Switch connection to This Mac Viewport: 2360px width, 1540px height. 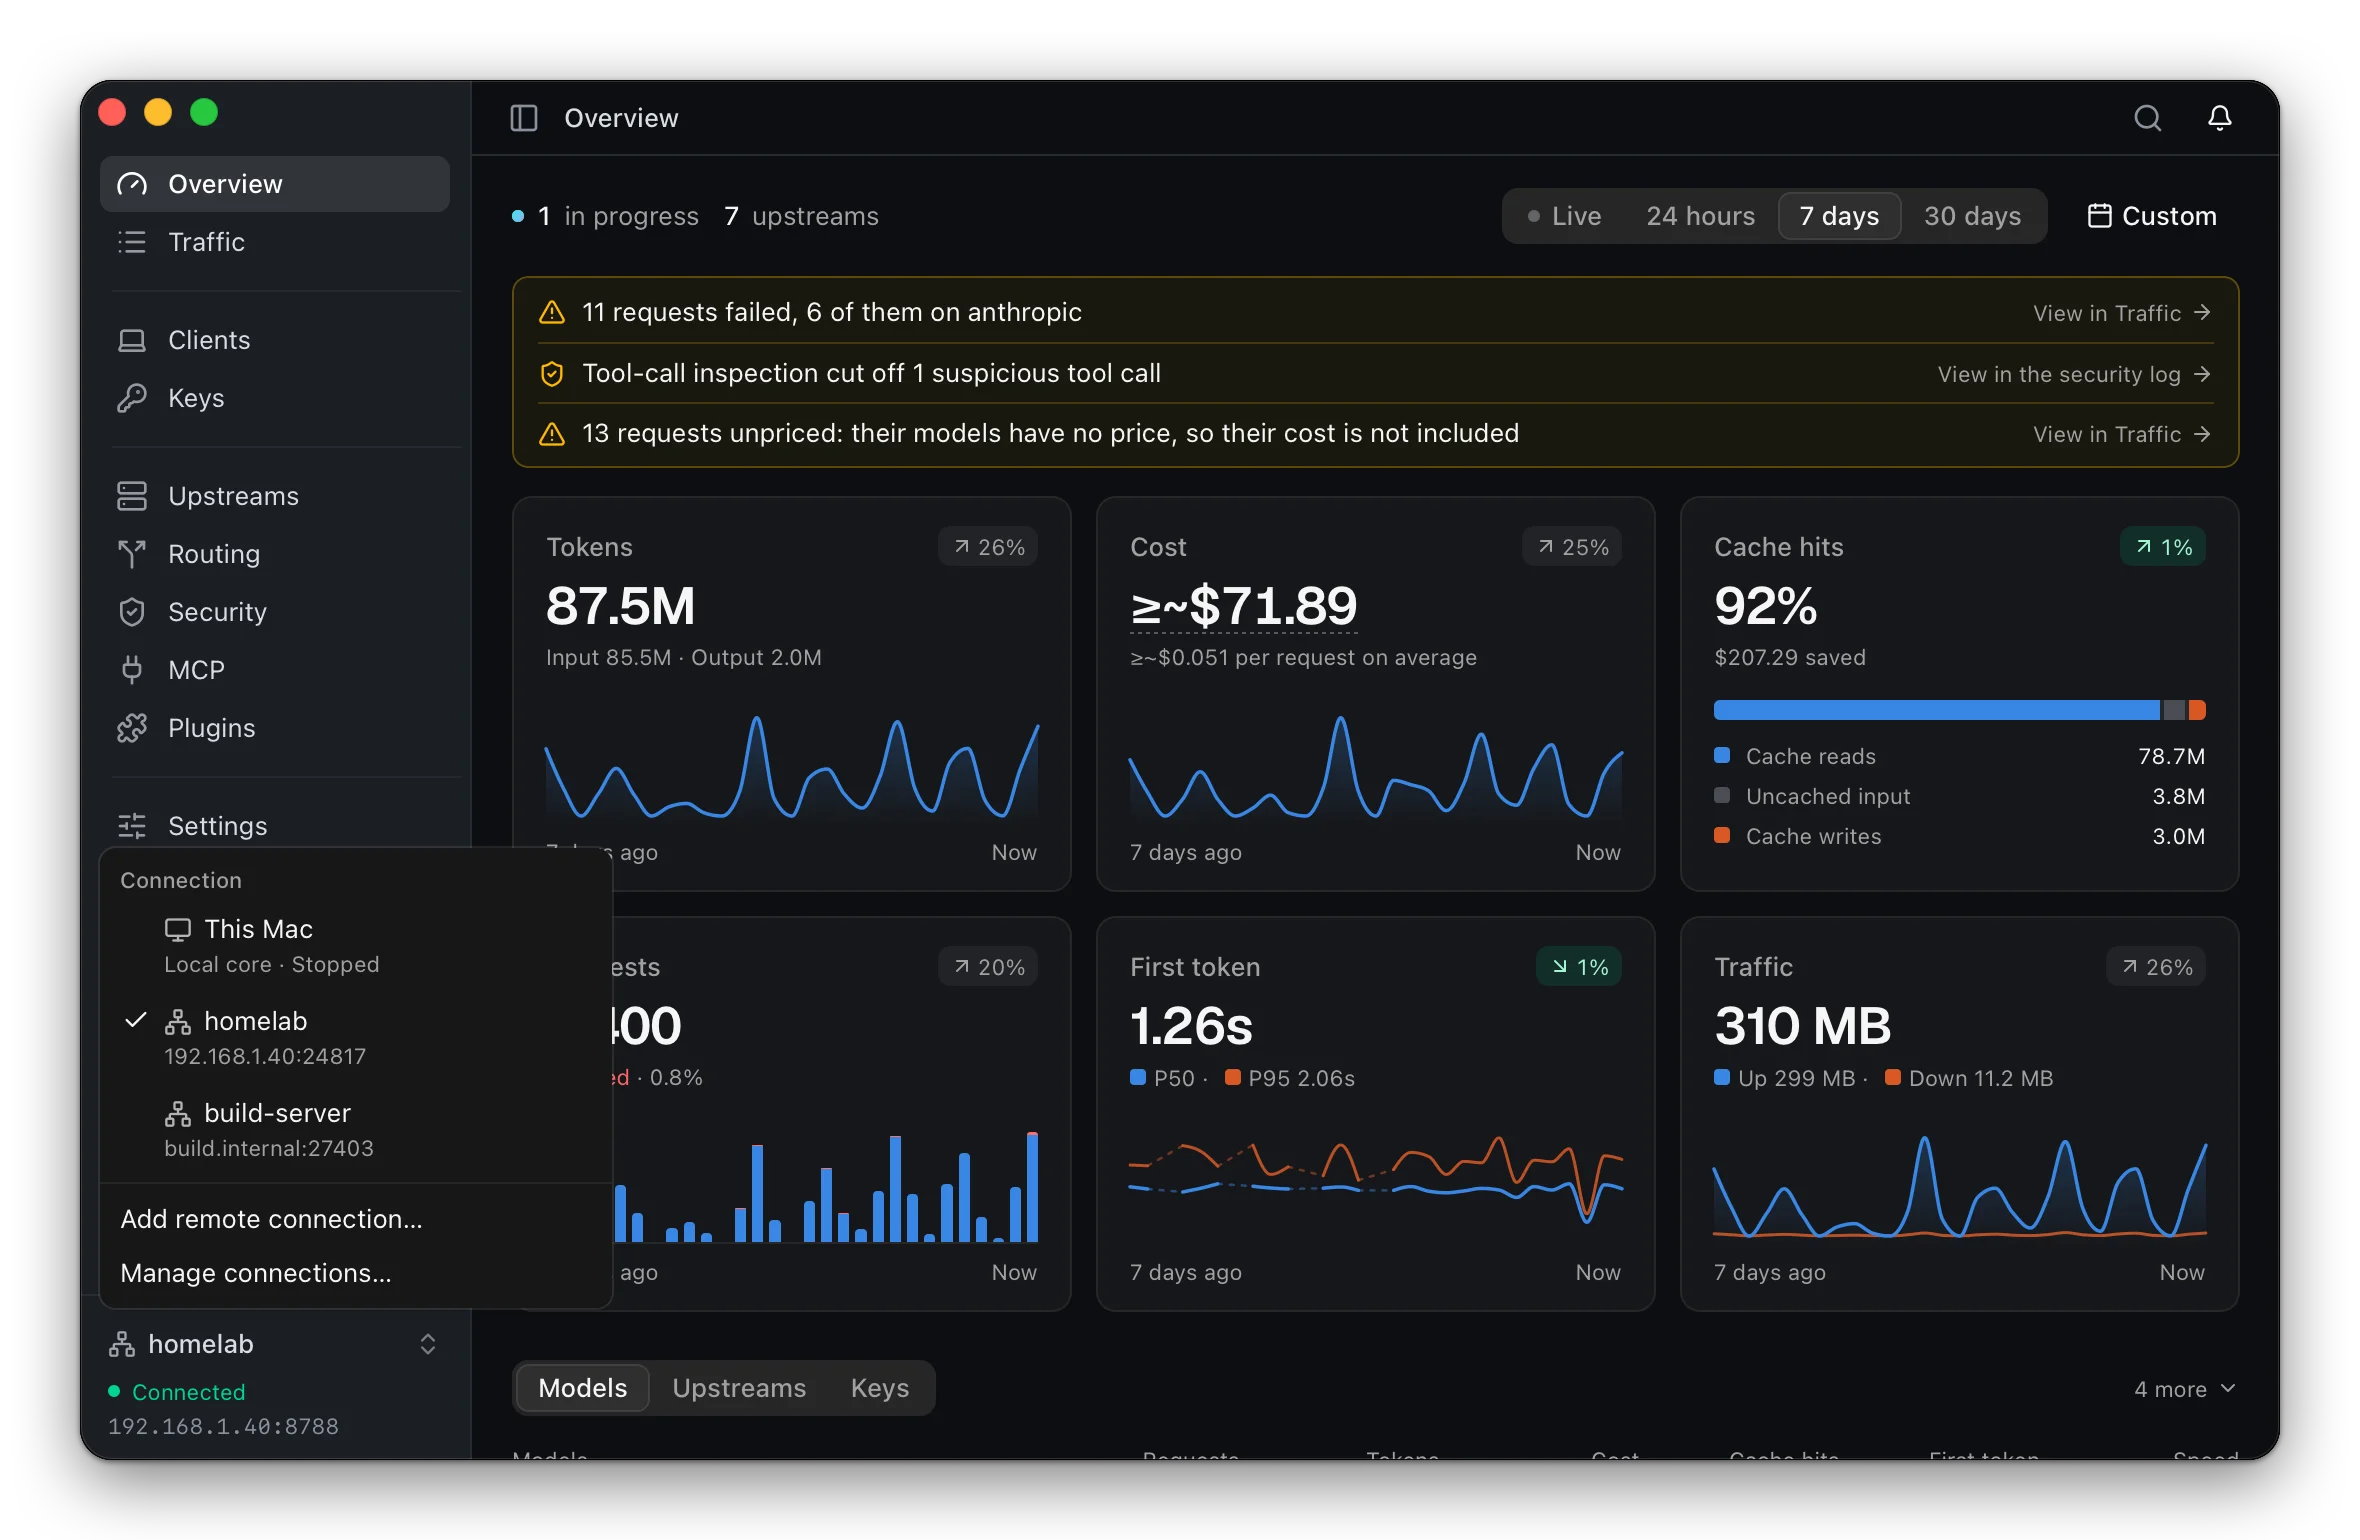pyautogui.click(x=356, y=945)
